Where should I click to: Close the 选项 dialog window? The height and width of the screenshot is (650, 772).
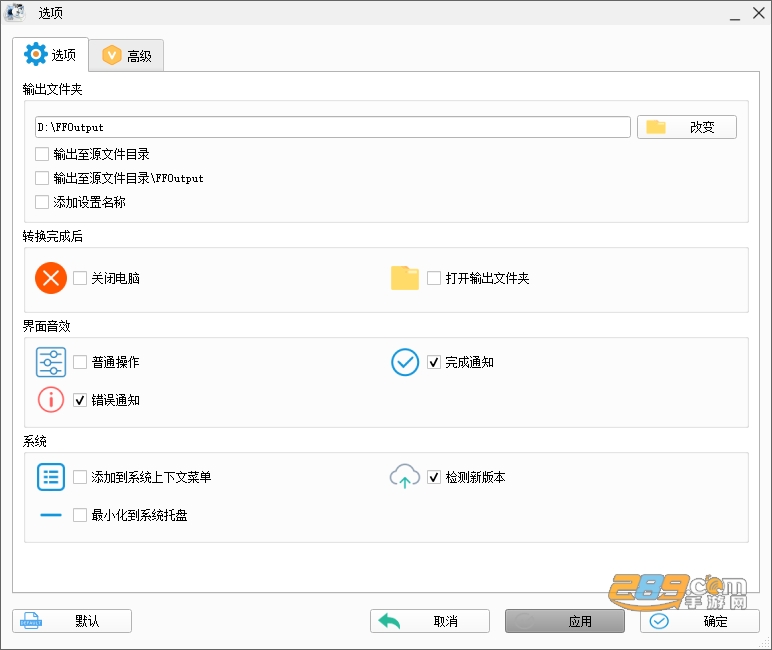tap(759, 13)
